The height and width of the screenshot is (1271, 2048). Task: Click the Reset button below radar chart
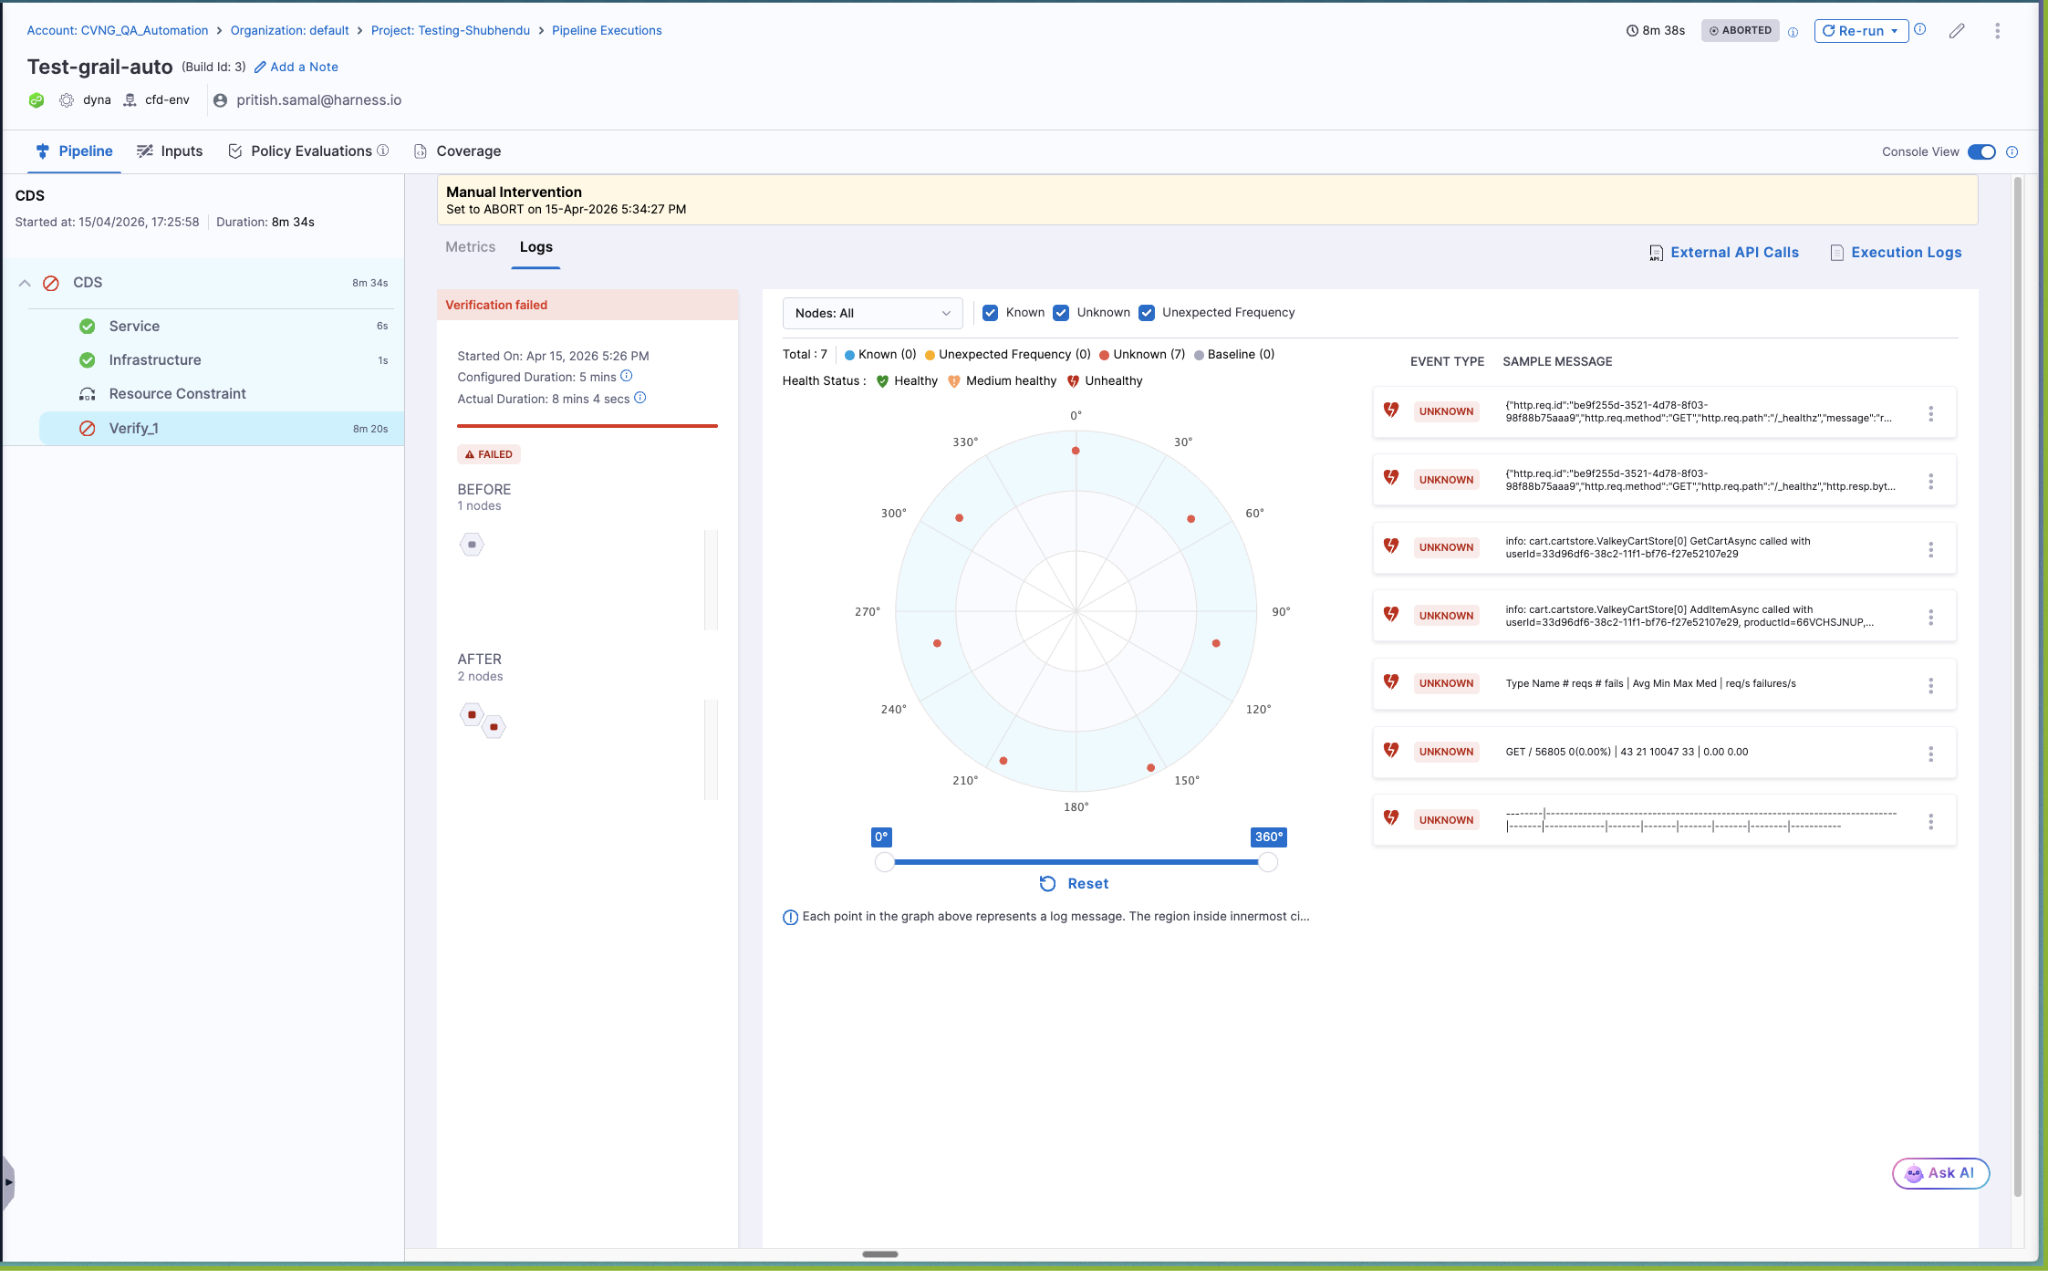tap(1074, 884)
